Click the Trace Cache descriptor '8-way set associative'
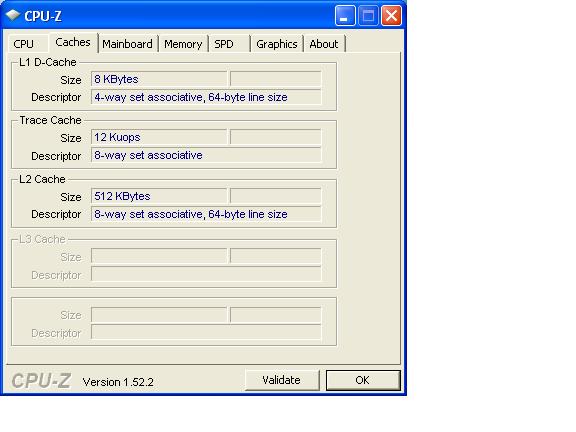Viewport: 576px width, 432px height. point(206,155)
